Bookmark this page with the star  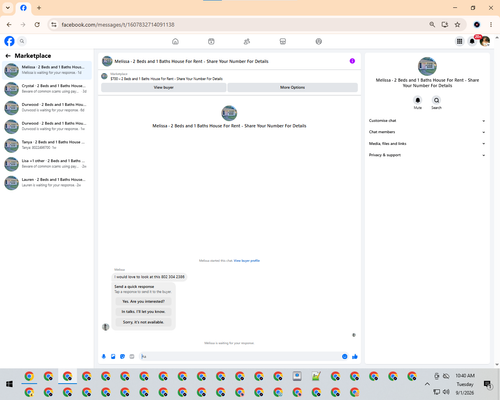457,25
